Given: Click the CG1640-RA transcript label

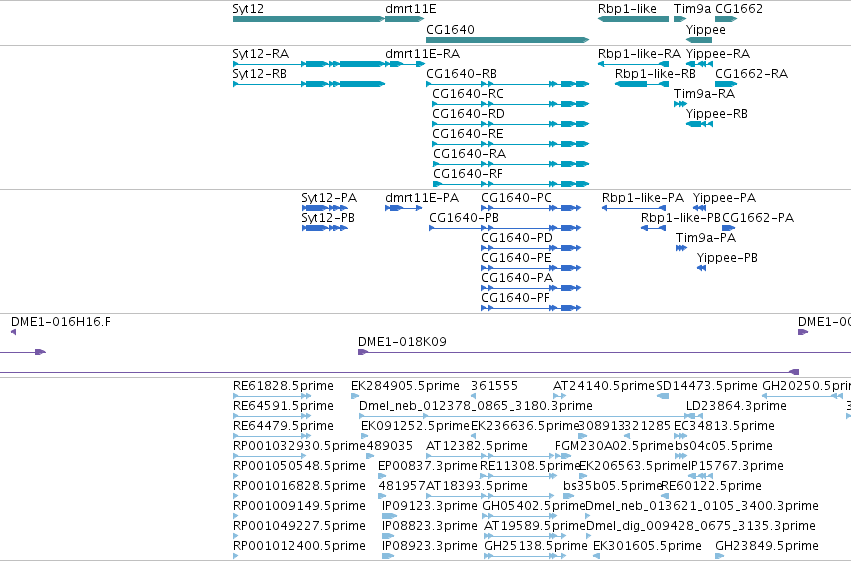Looking at the screenshot, I should pos(469,154).
